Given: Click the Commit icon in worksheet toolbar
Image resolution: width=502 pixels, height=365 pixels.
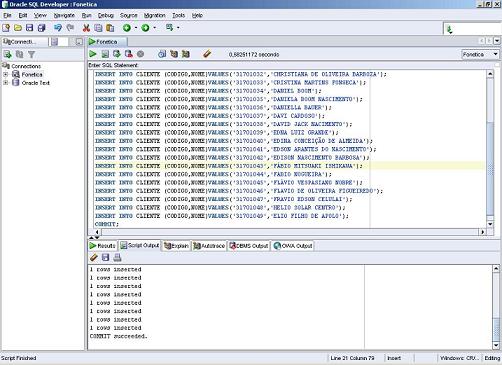Looking at the screenshot, I should click(x=117, y=54).
